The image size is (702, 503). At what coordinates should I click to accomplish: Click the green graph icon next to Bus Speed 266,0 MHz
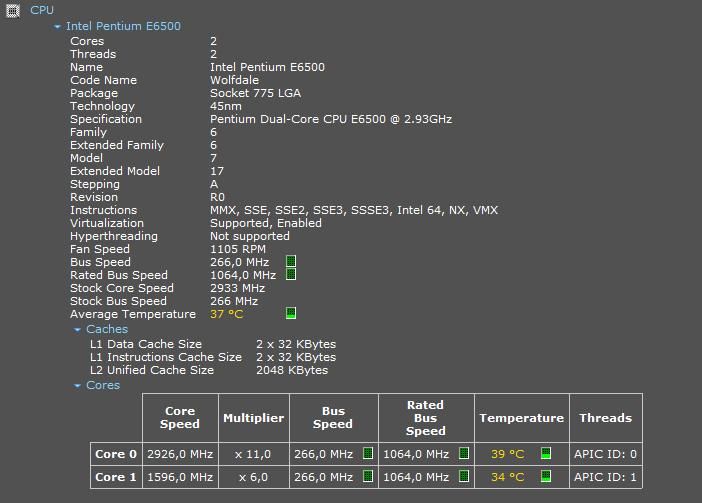(x=291, y=261)
